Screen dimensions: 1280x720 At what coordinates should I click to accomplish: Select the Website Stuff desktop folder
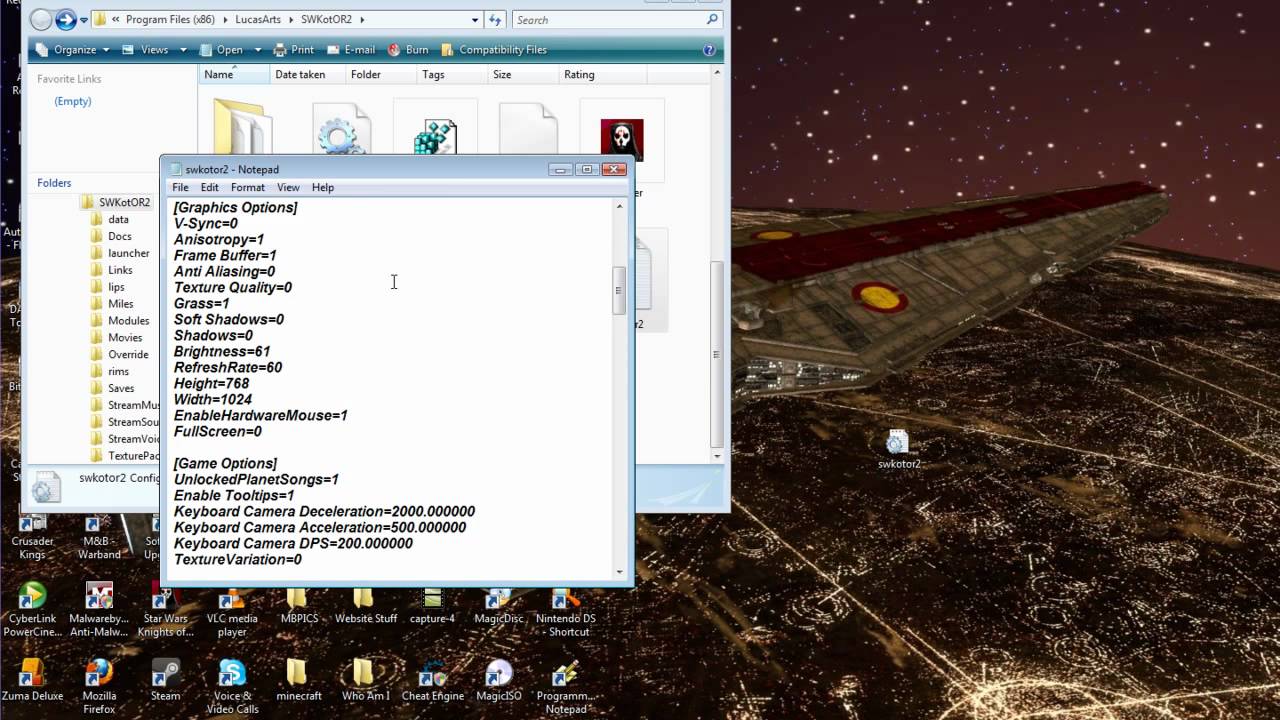(365, 605)
